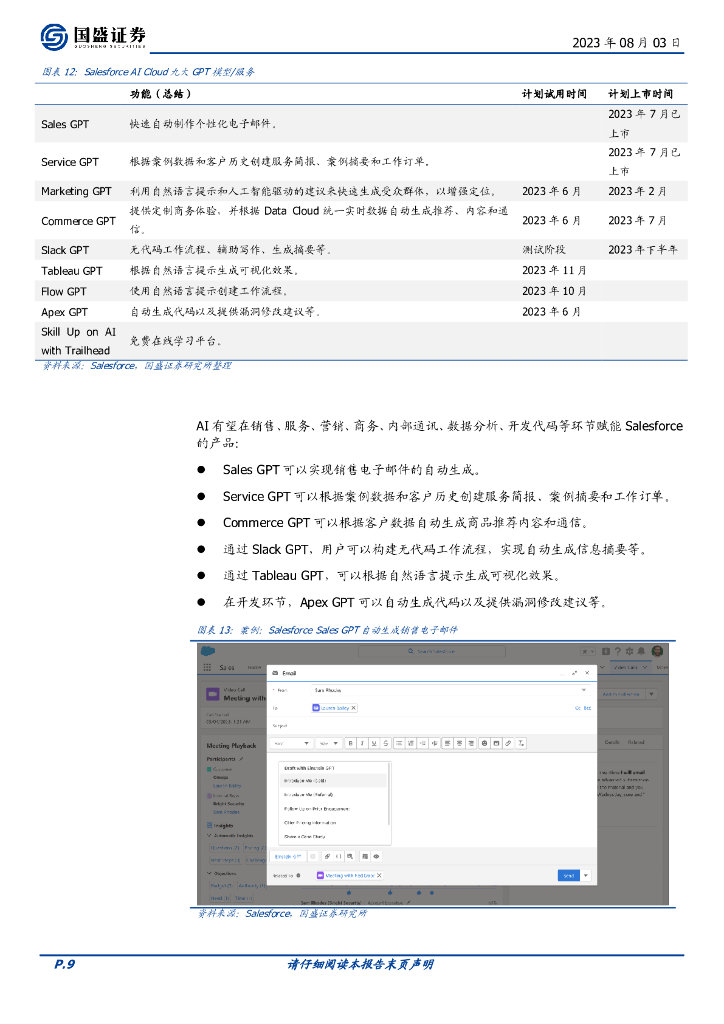
Task: Click the notifications bell icon
Action: pos(641,651)
